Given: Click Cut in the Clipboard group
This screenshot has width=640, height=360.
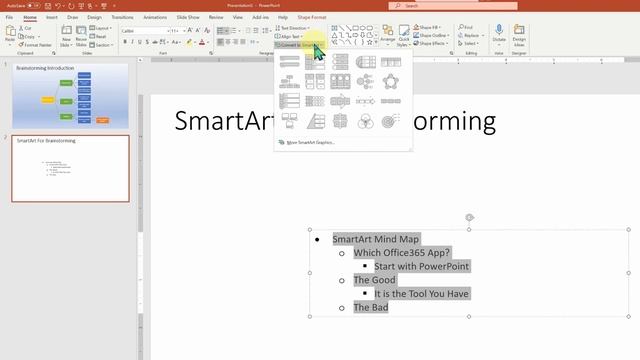Looking at the screenshot, I should (x=25, y=28).
